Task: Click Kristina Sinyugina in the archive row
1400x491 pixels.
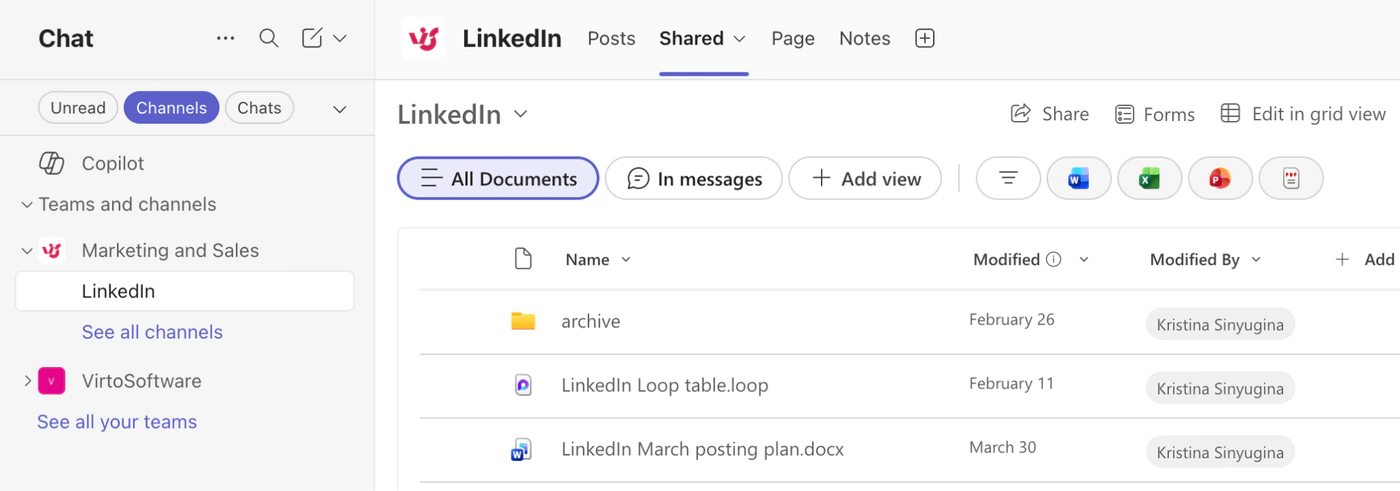Action: [x=1220, y=324]
